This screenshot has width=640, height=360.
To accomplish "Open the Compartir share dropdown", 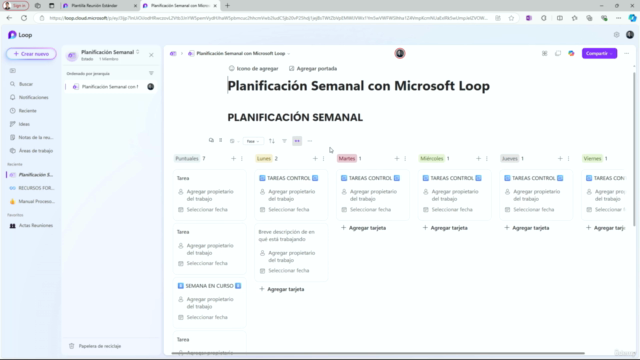I will tap(599, 53).
